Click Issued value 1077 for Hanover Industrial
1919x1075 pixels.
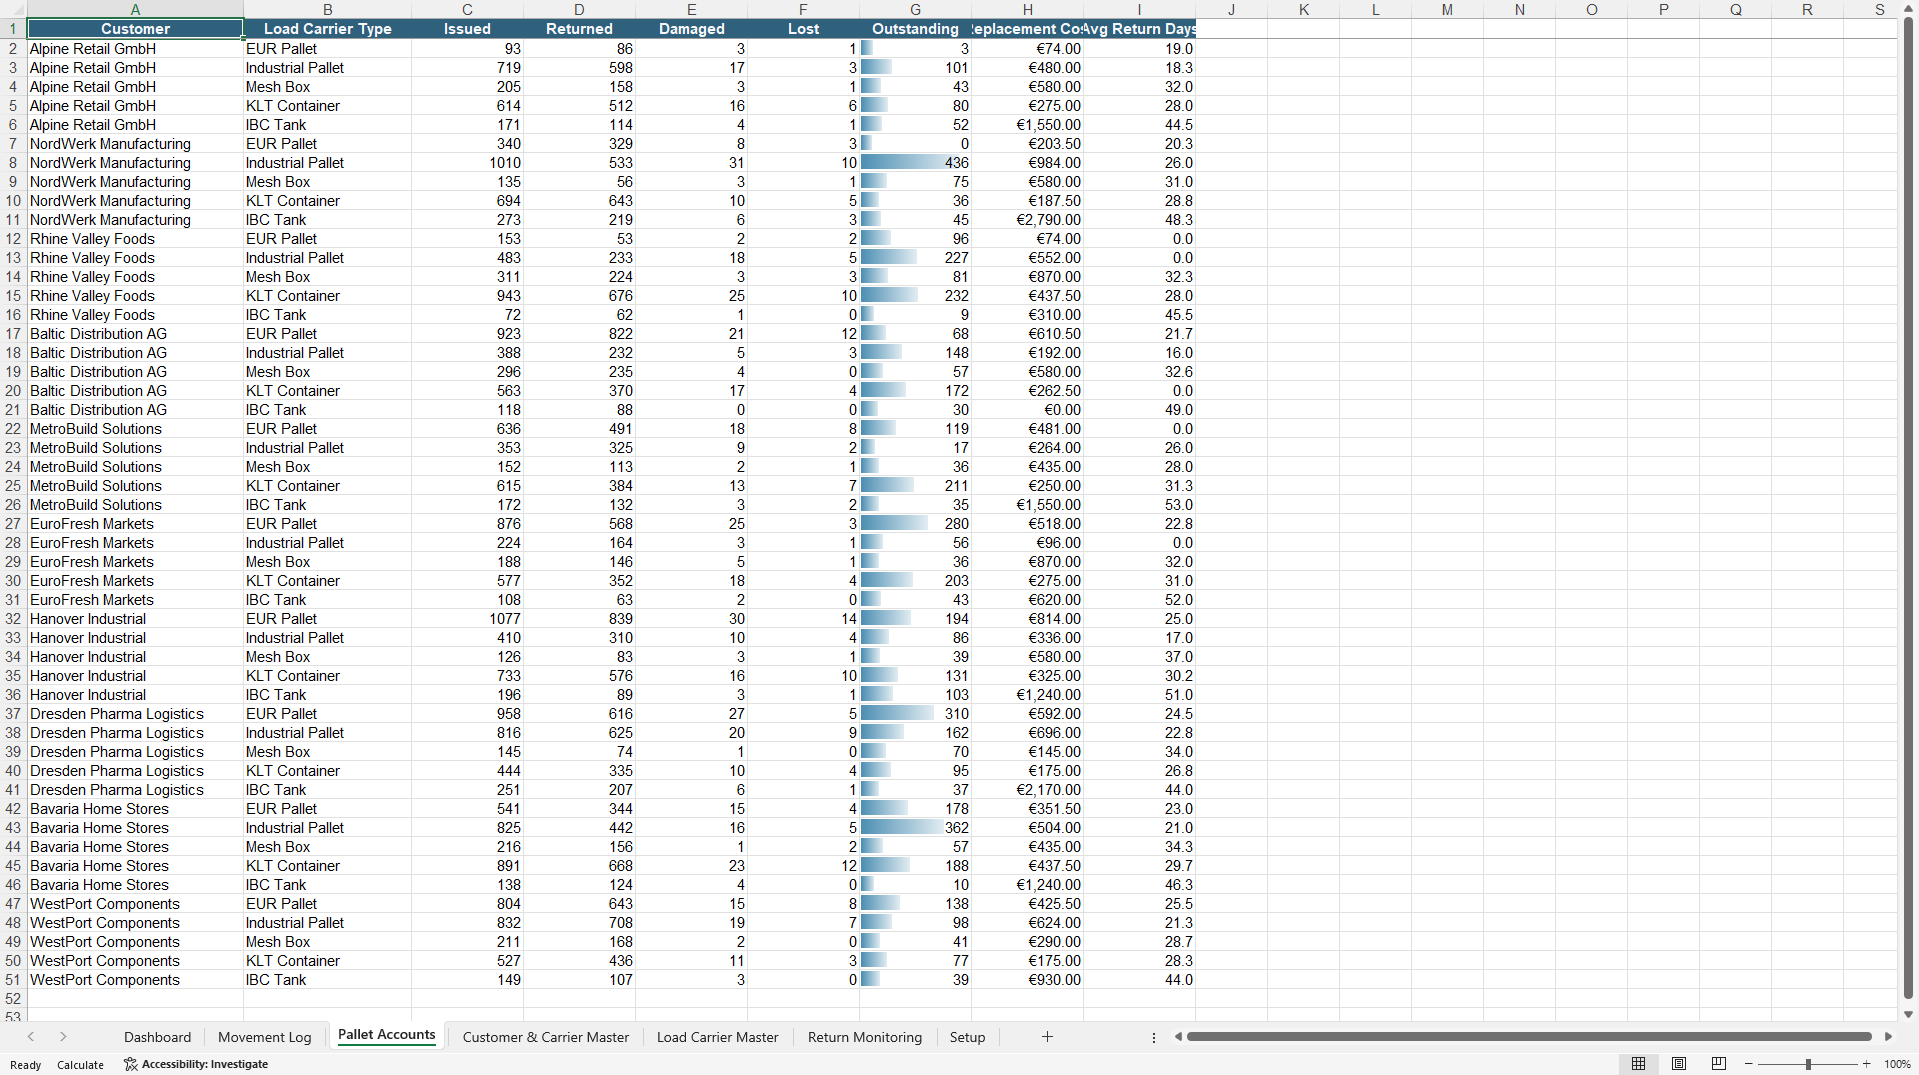coord(467,619)
